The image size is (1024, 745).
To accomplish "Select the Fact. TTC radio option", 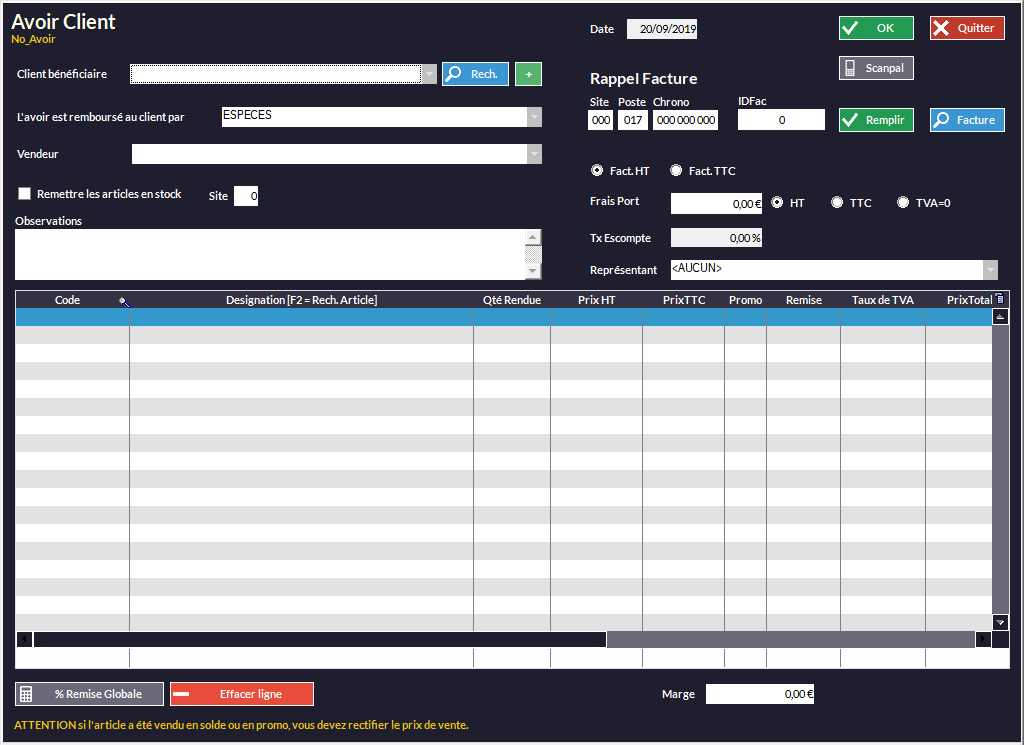I will point(676,171).
